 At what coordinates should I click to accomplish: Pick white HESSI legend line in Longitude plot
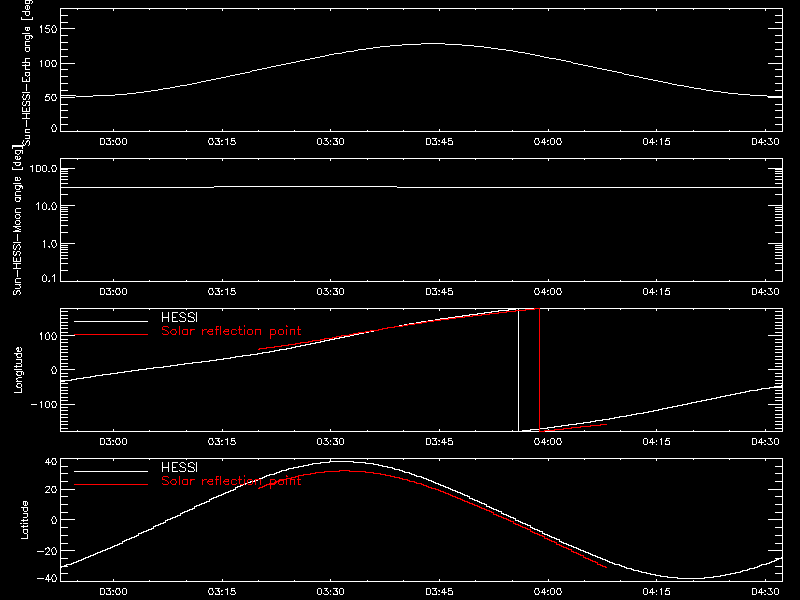point(111,321)
